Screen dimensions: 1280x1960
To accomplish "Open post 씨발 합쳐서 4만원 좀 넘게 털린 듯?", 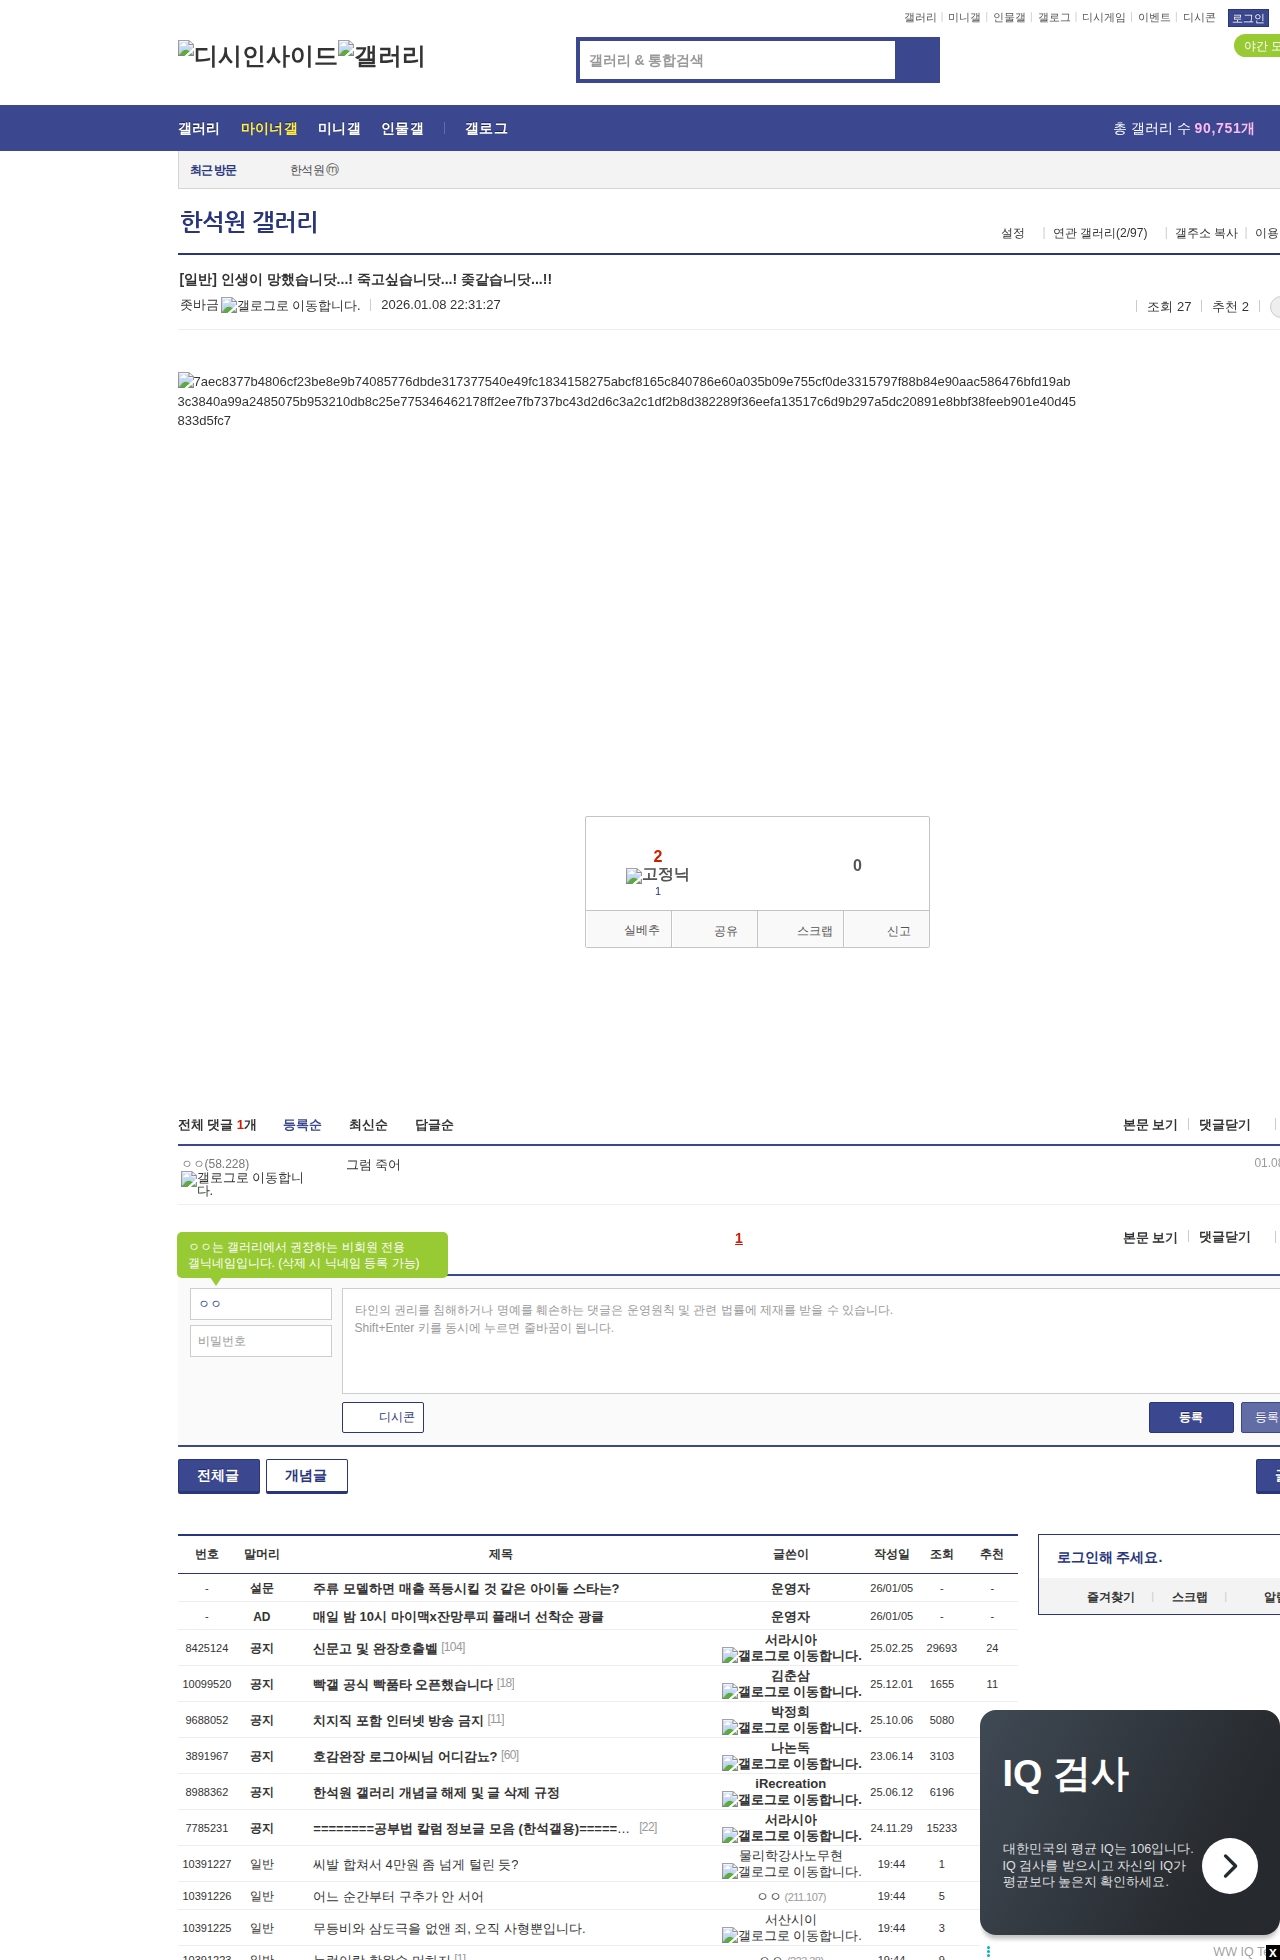I will pyautogui.click(x=416, y=1864).
